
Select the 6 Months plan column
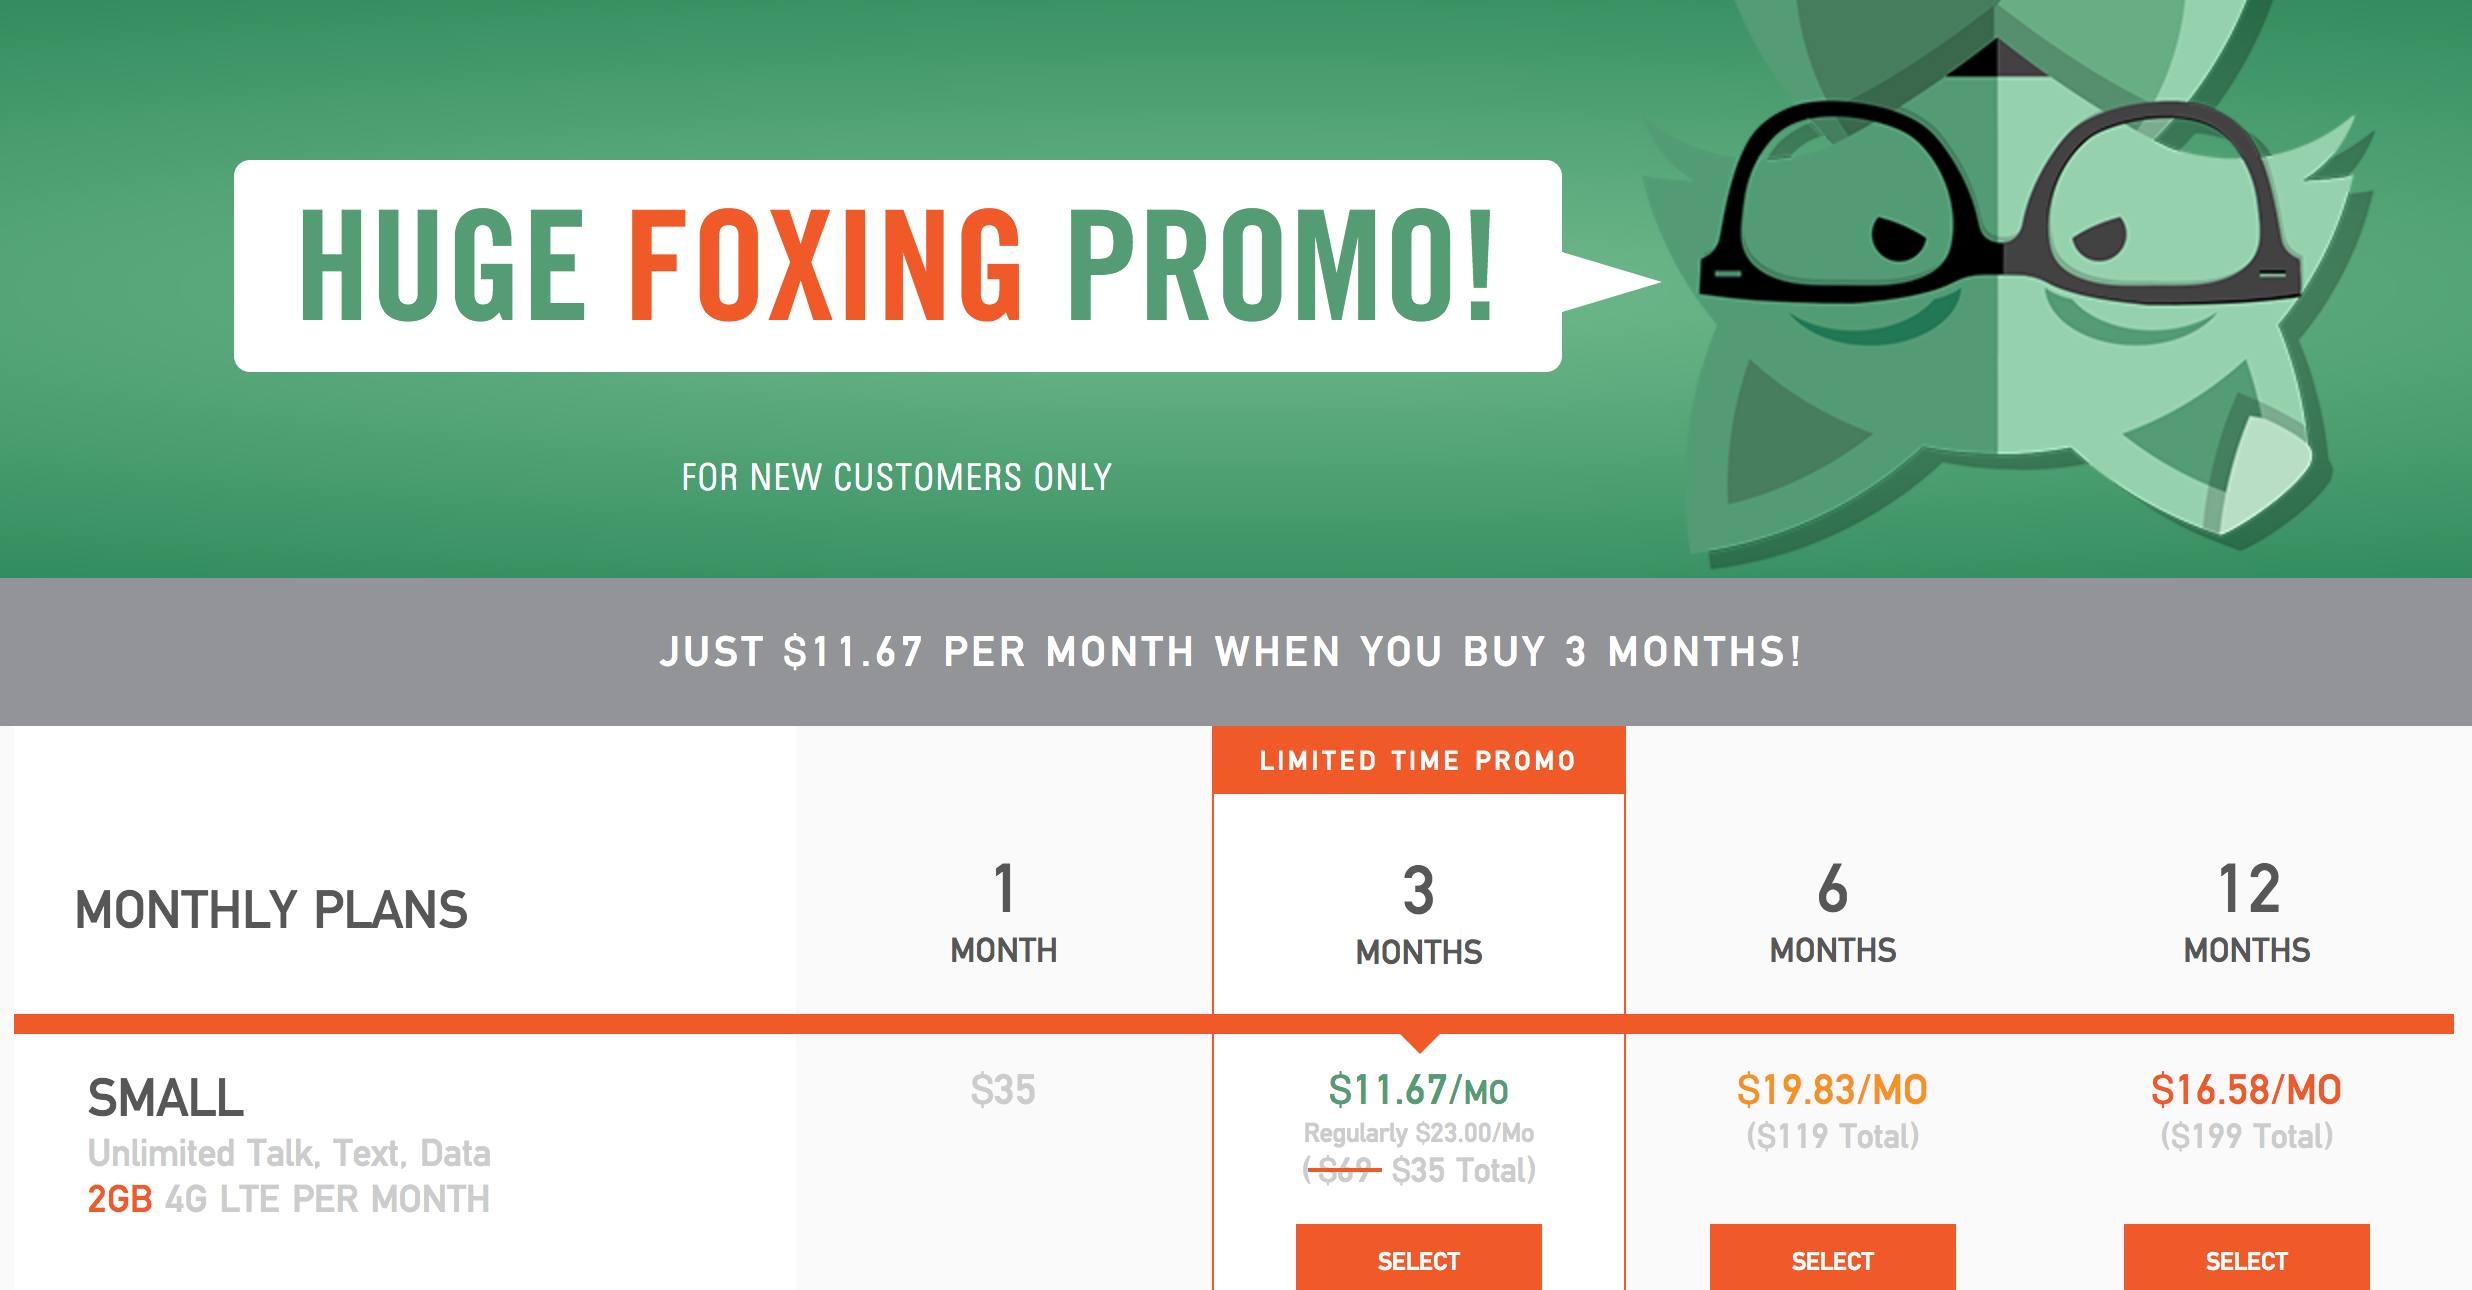pos(1830,910)
